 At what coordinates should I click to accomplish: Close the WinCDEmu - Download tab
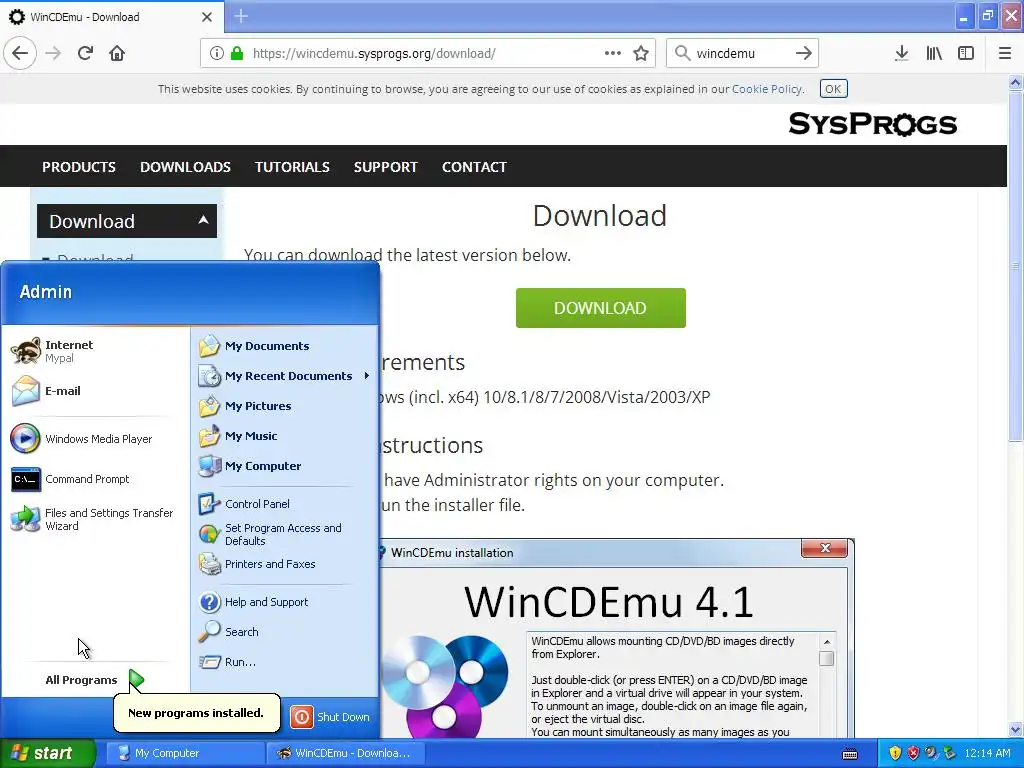(x=207, y=17)
